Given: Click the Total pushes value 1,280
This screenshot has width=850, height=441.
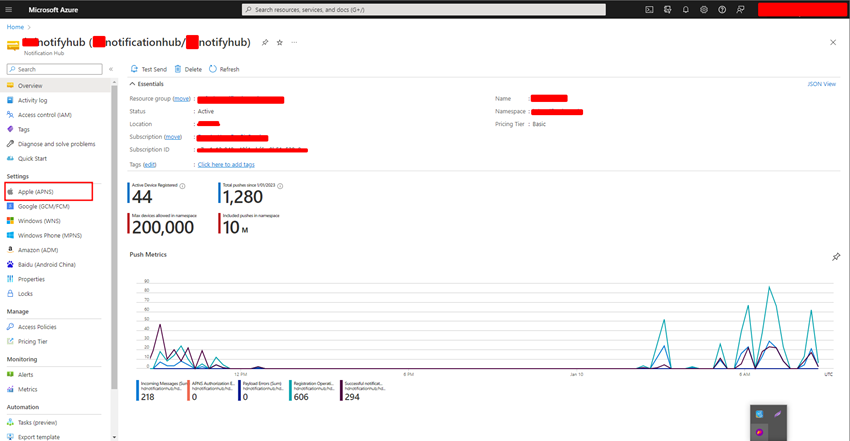Looking at the screenshot, I should point(243,197).
